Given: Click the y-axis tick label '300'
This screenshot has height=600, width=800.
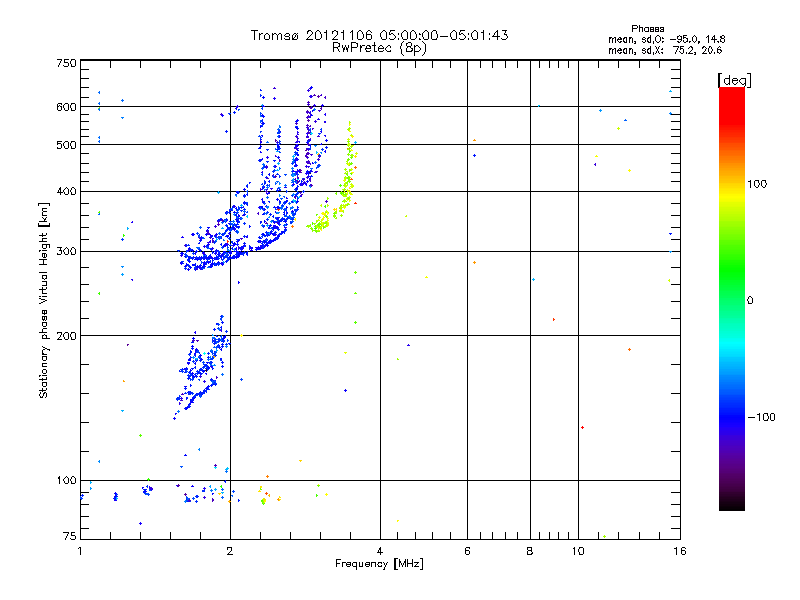Looking at the screenshot, I should (x=66, y=252).
